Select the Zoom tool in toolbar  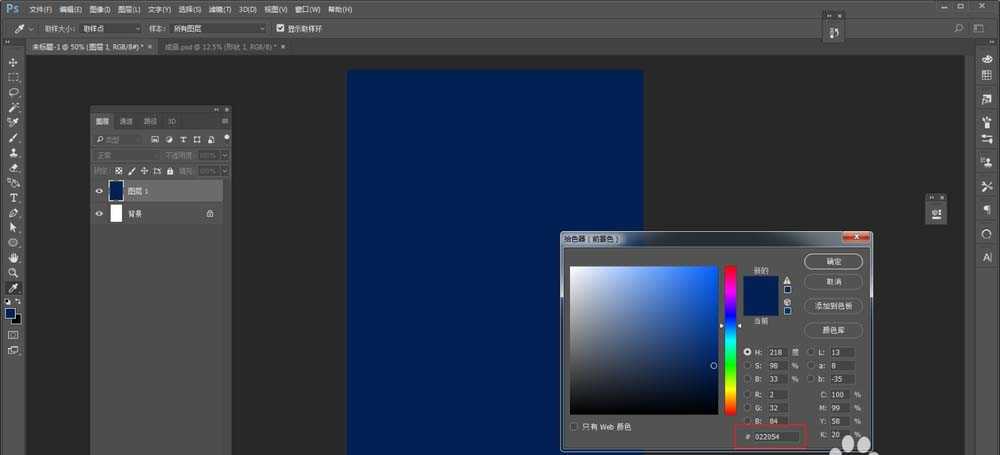[13, 272]
